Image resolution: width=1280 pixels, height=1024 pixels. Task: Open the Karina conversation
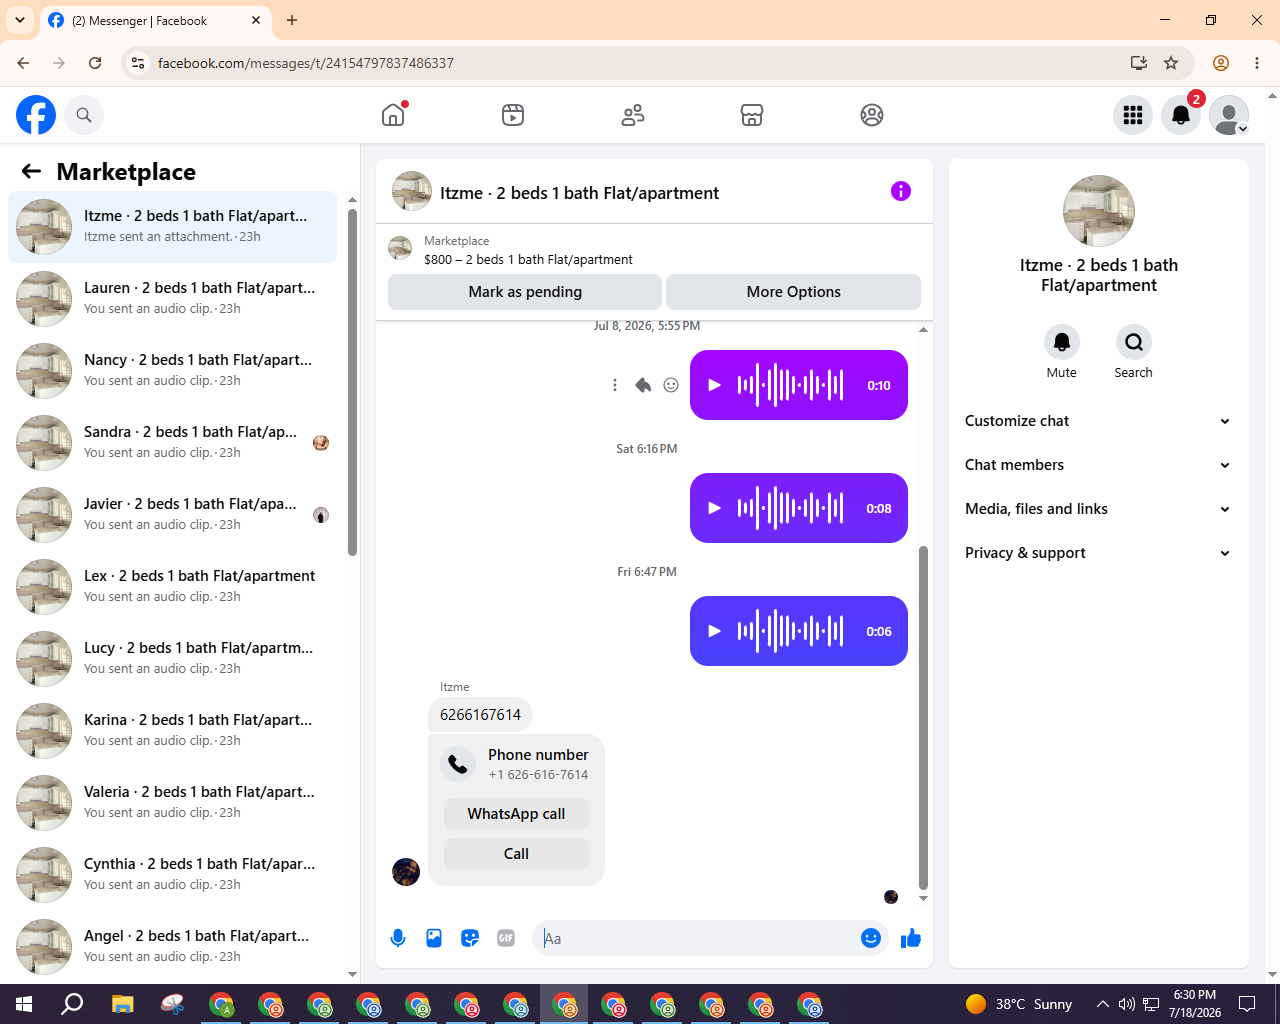(173, 731)
